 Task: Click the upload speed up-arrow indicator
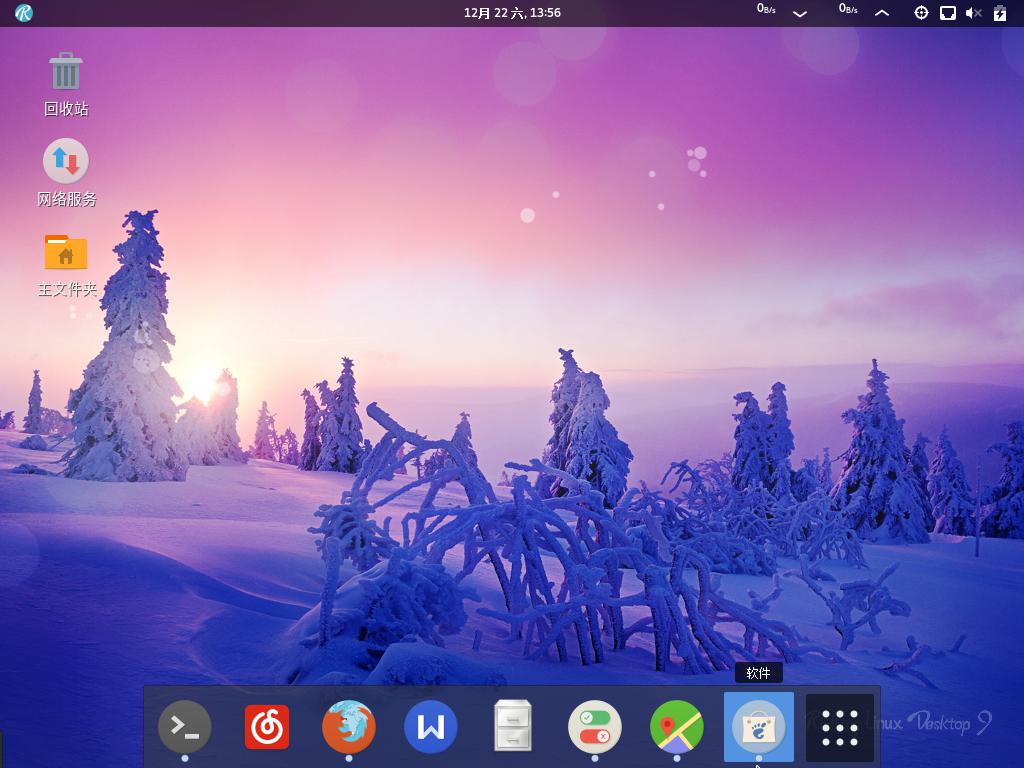point(882,13)
